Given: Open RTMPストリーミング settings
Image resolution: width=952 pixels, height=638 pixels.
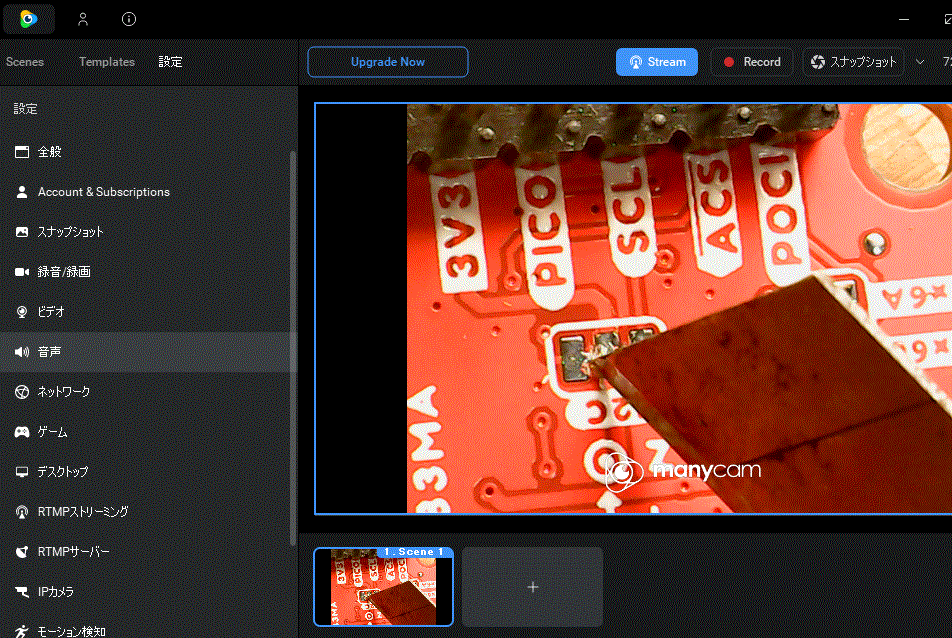Looking at the screenshot, I should 82,512.
